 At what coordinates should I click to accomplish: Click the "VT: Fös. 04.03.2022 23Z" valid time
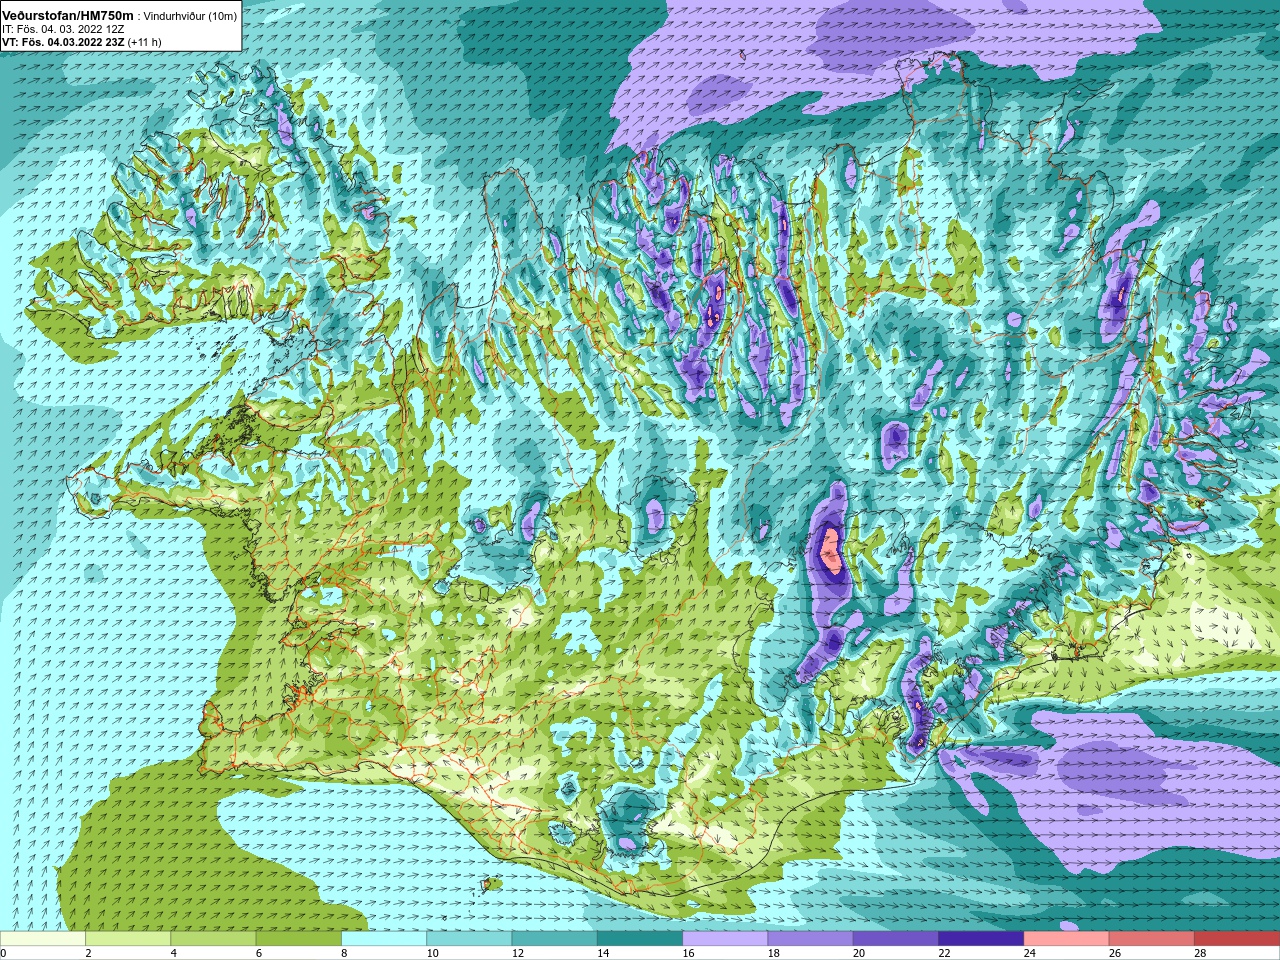[63, 42]
